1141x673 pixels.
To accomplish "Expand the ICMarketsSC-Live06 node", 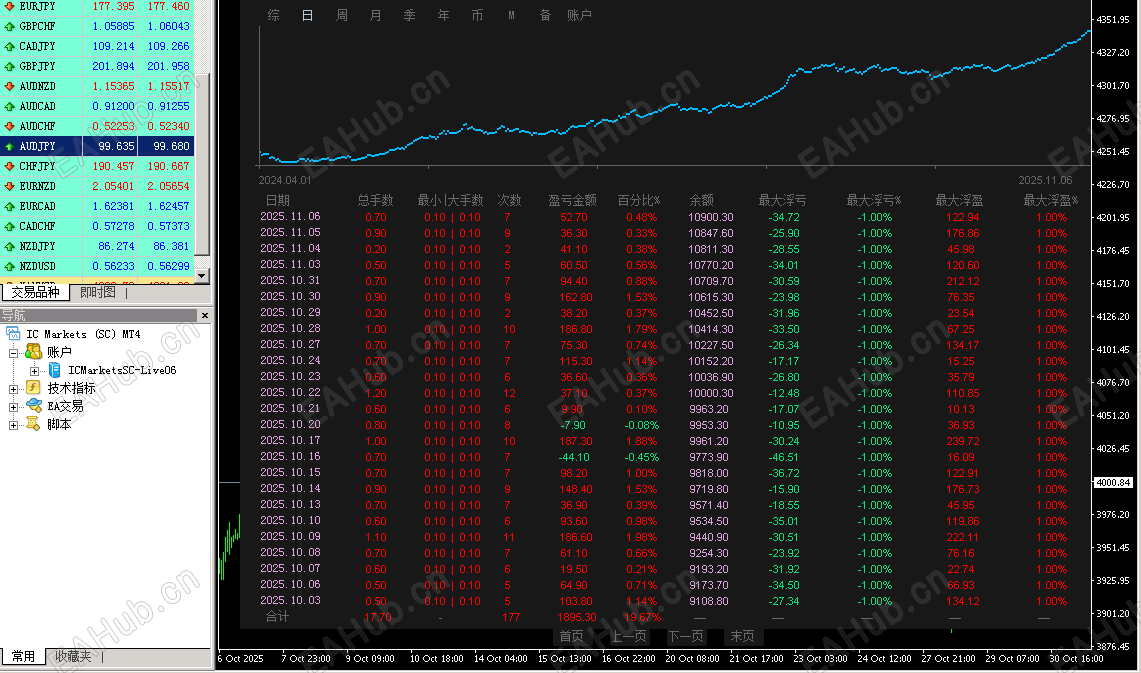I will (x=34, y=371).
